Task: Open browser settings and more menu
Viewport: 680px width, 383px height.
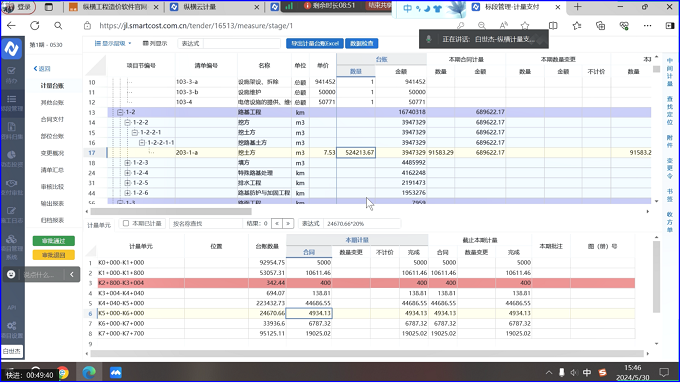Action: tap(647, 26)
